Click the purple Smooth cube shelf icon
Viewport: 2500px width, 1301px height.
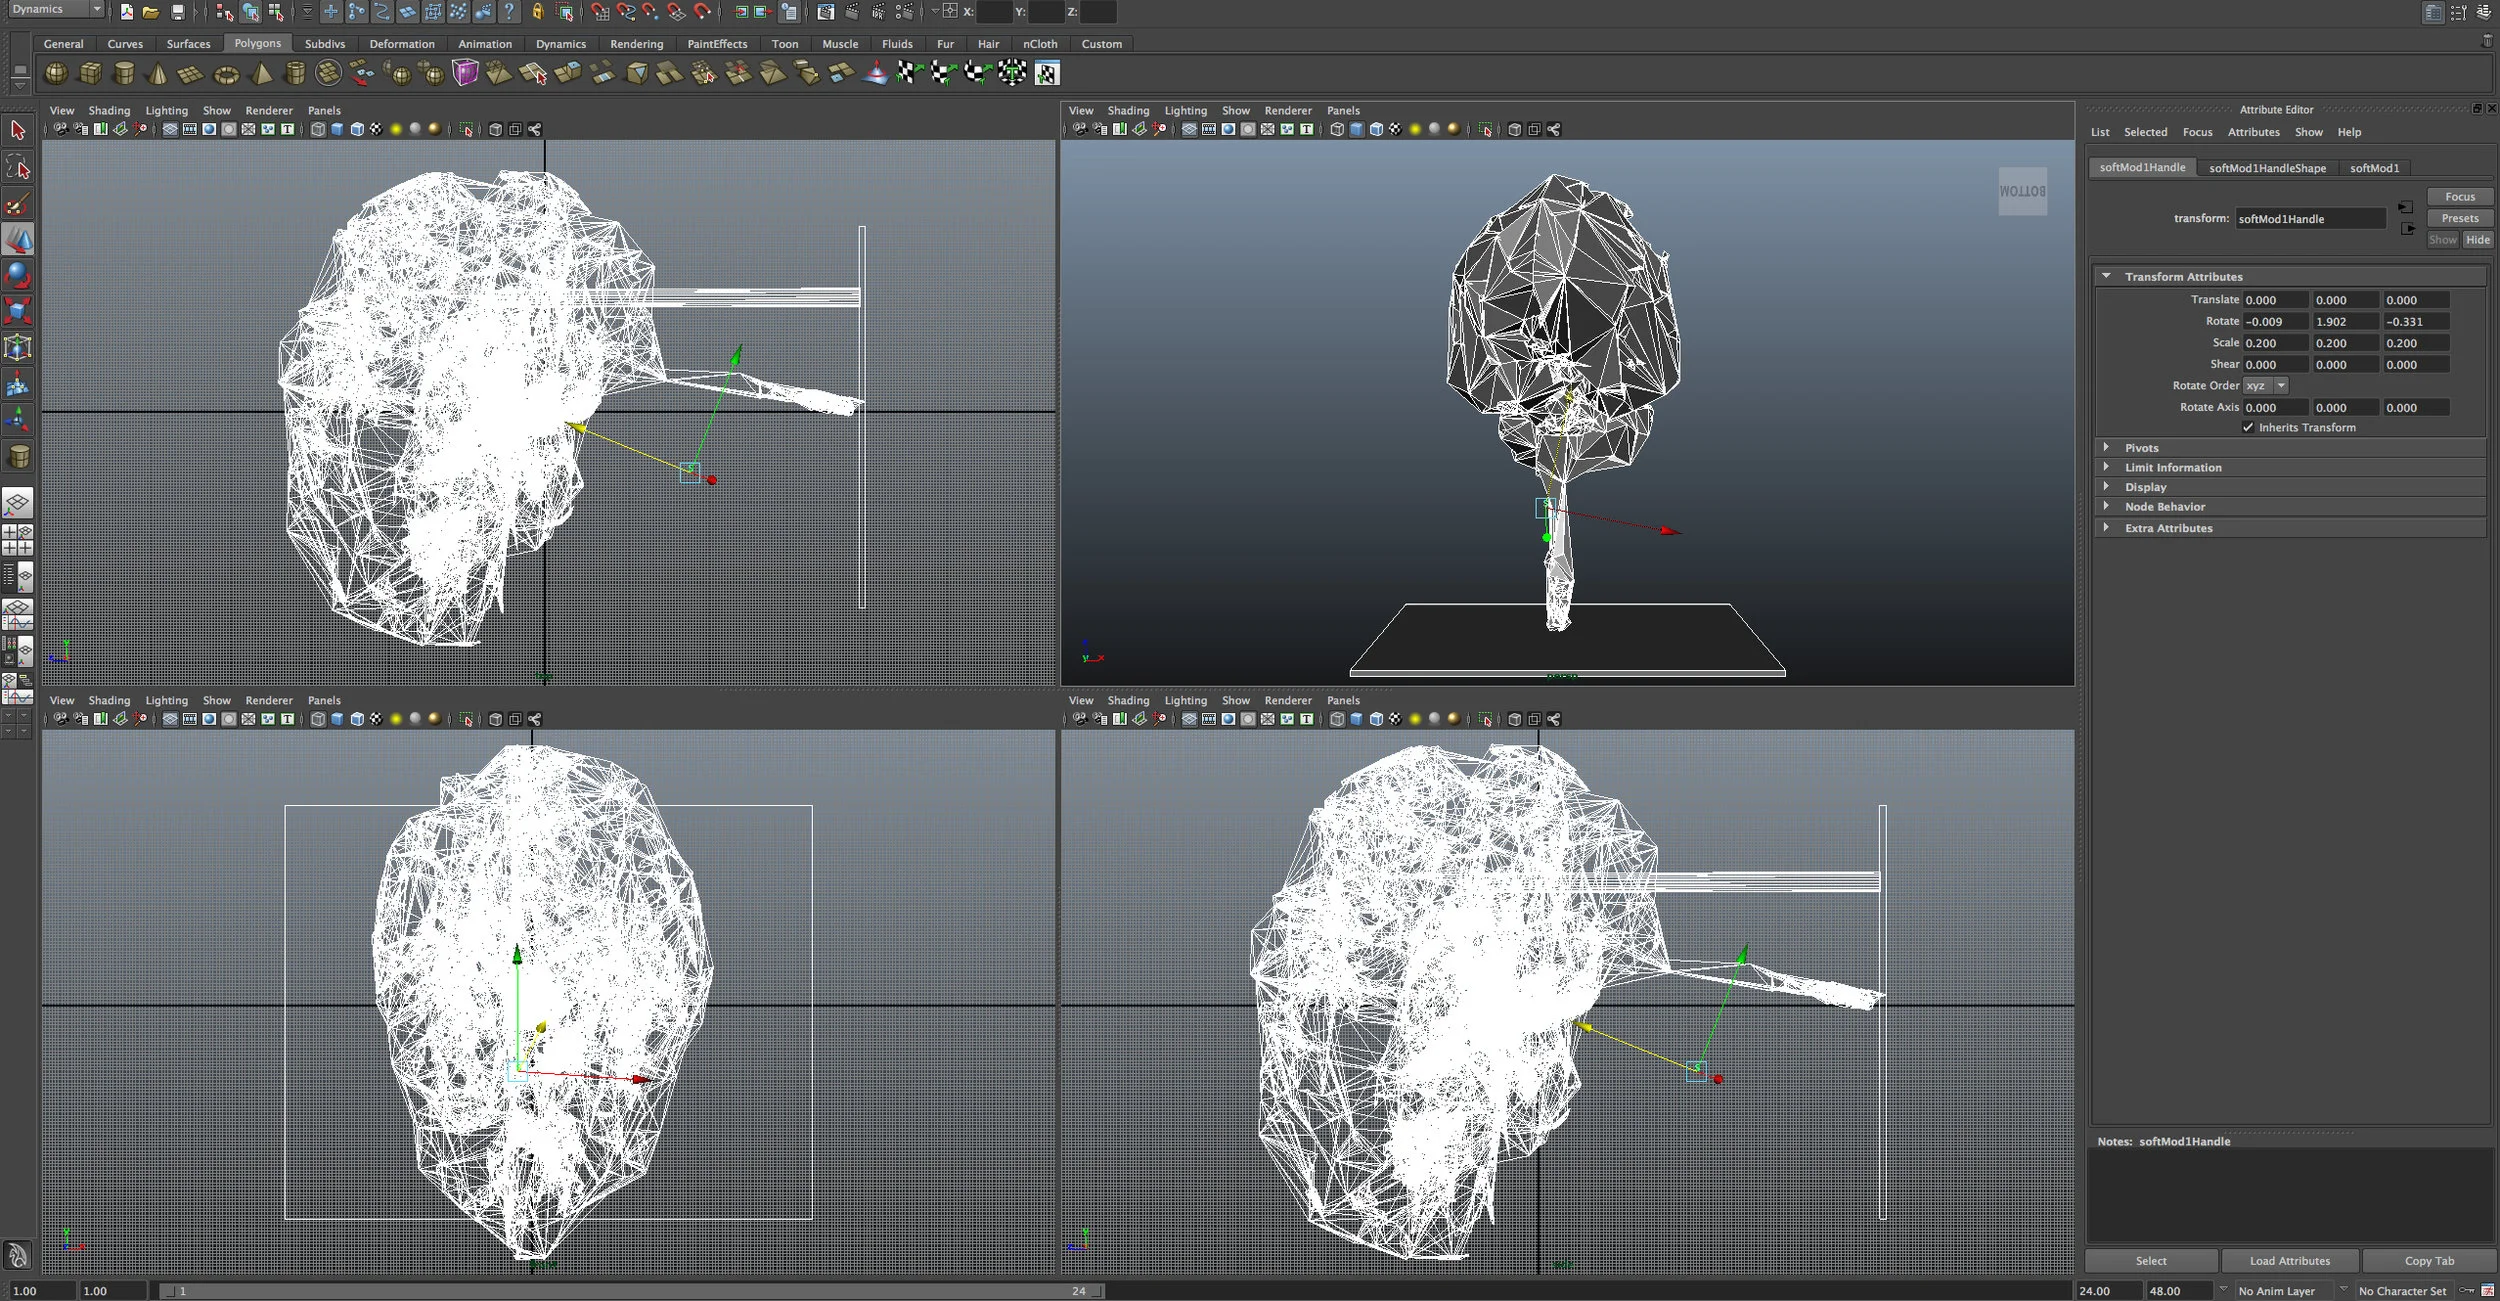pos(465,73)
